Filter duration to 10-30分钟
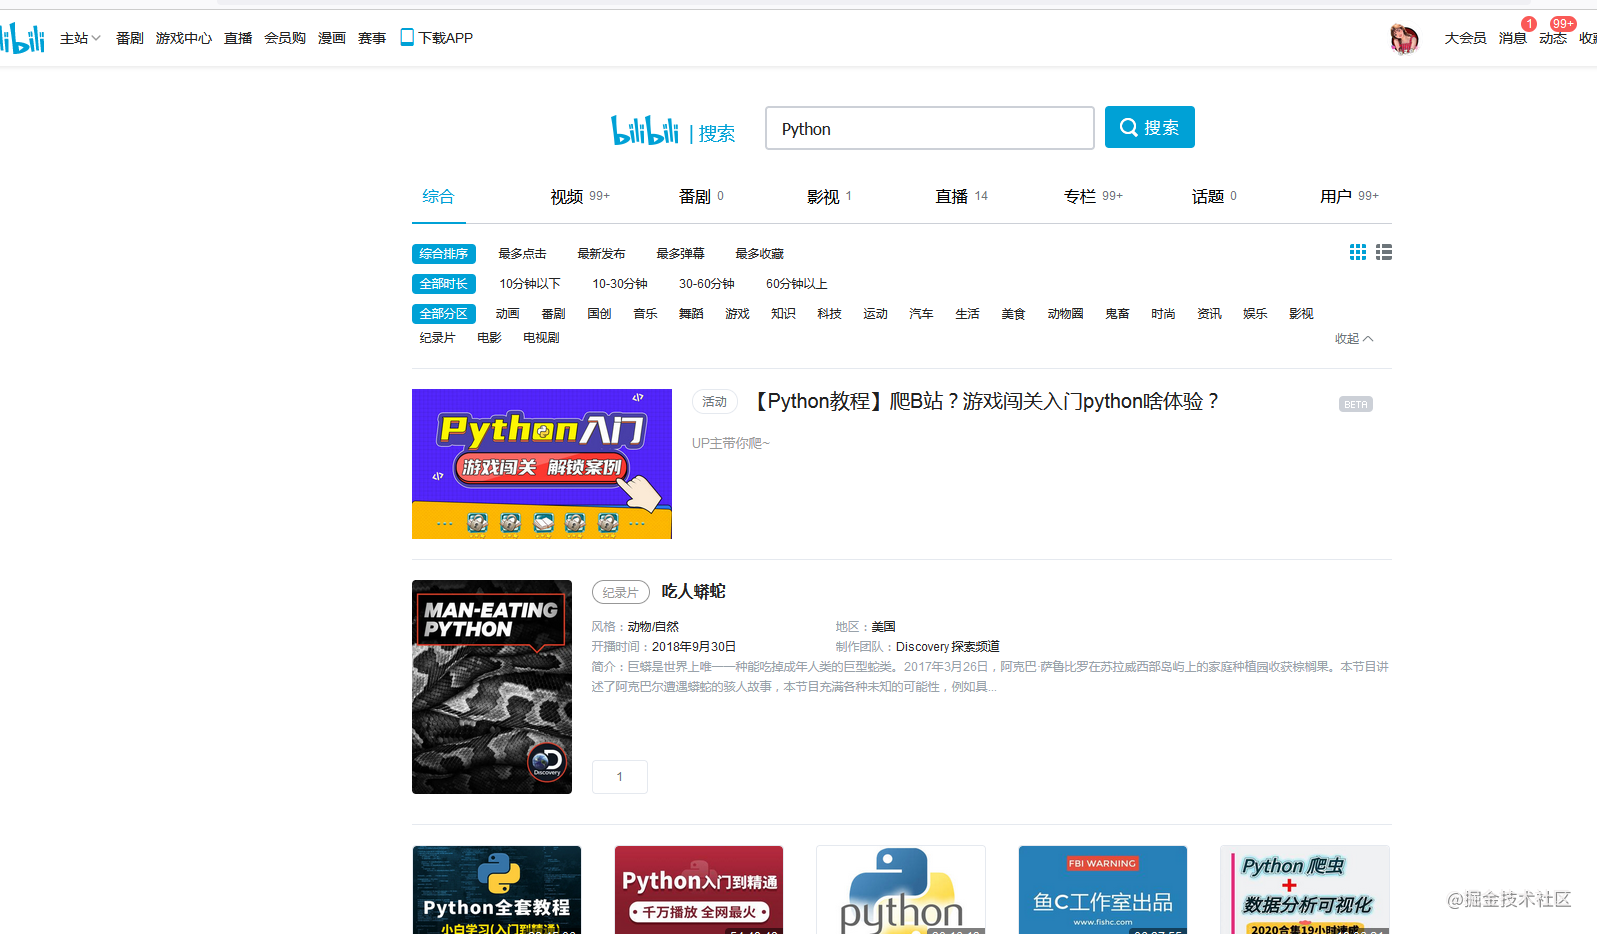Viewport: 1597px width, 934px height. tap(620, 284)
